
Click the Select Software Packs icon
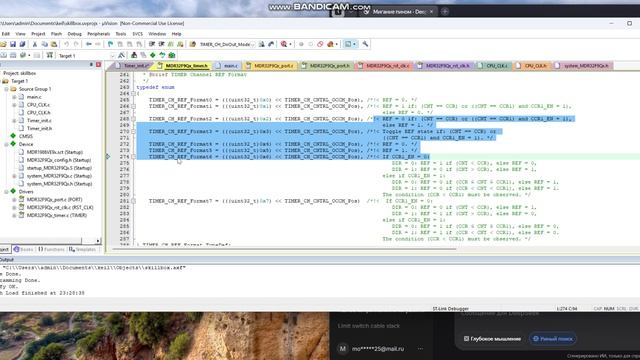162,55
